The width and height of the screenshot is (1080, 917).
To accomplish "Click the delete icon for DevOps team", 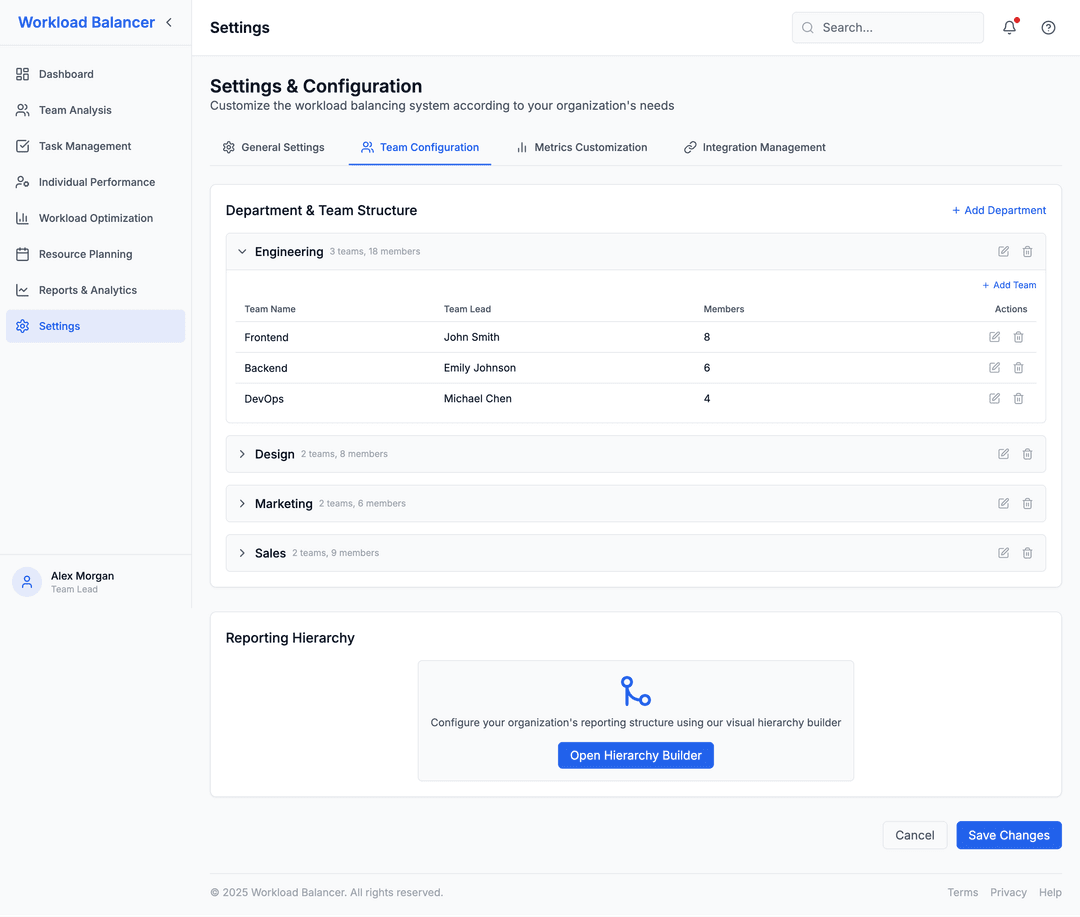I will pos(1018,398).
